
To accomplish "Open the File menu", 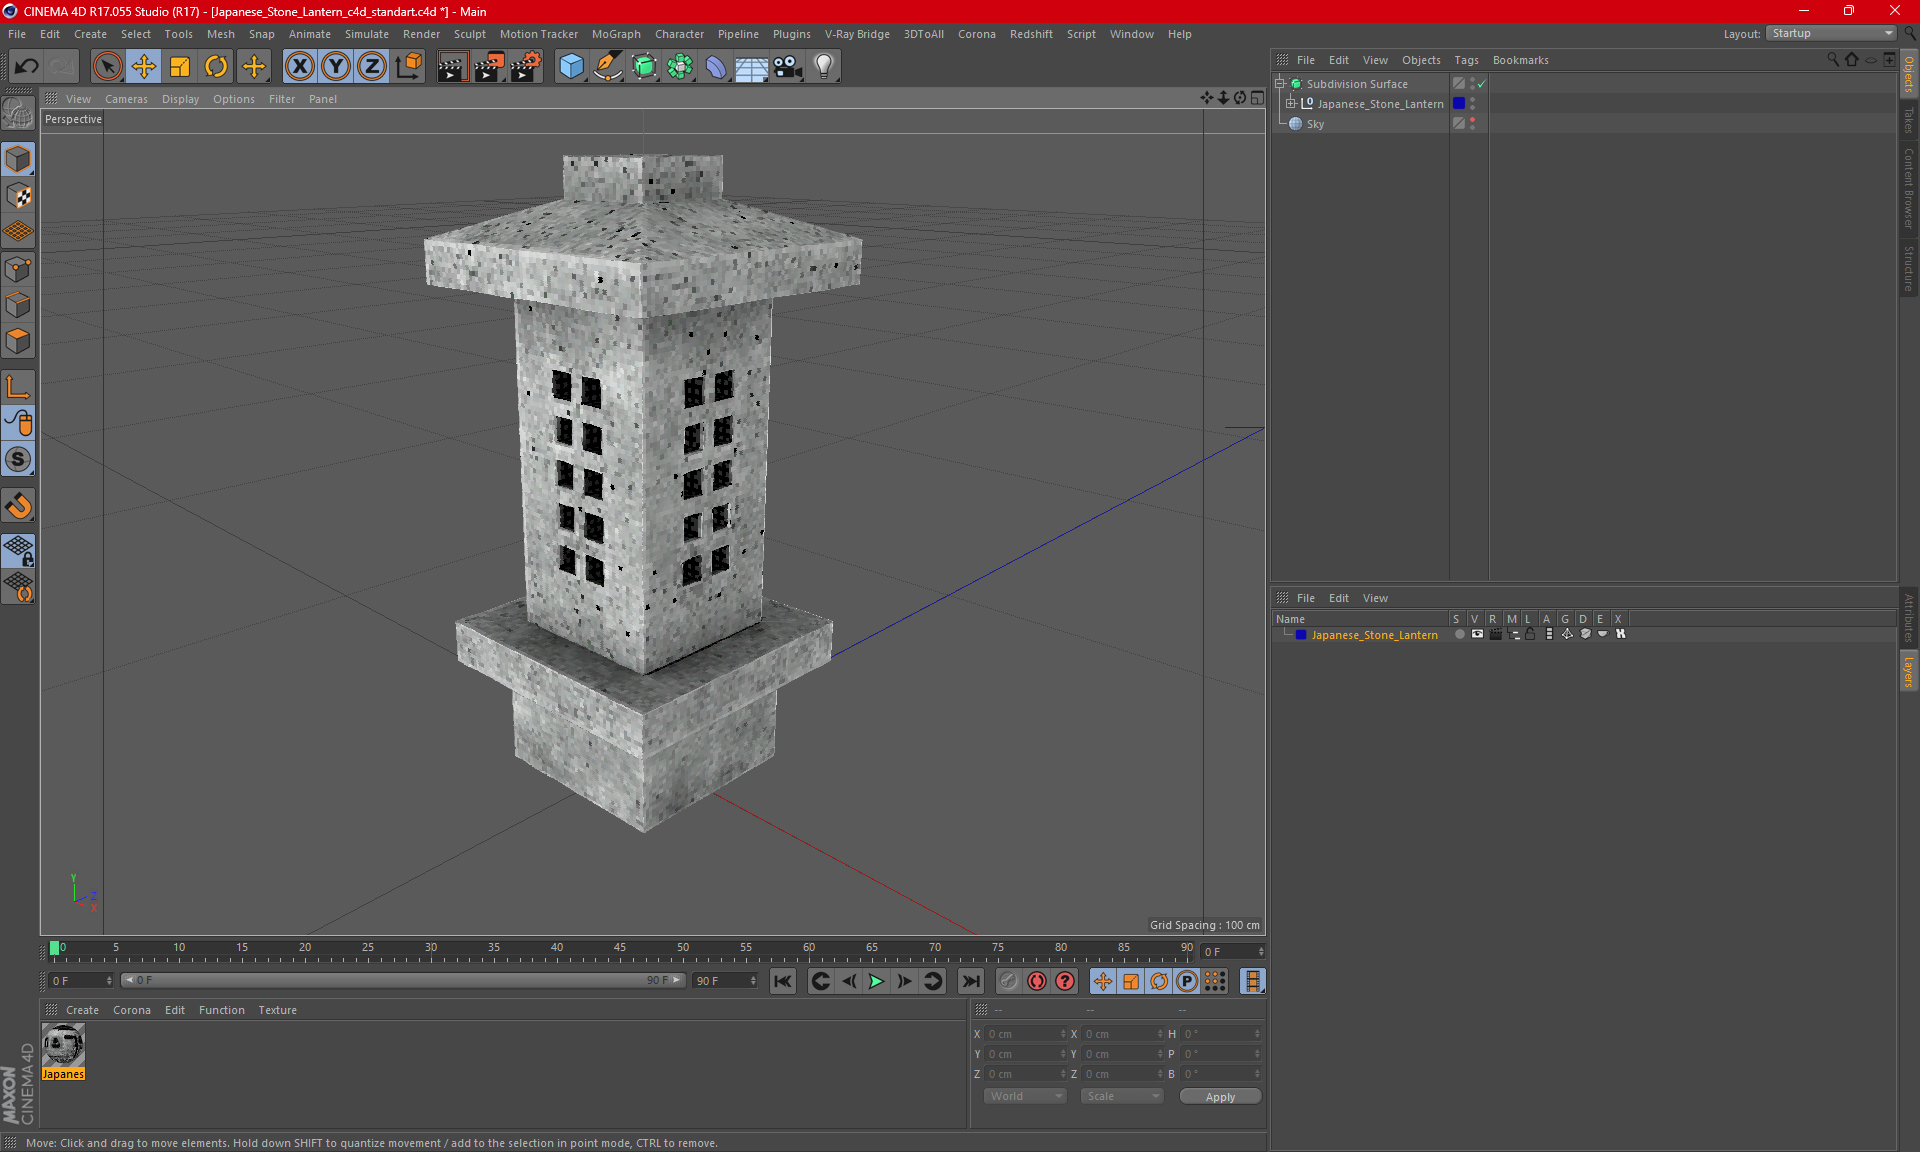I will pyautogui.click(x=17, y=34).
